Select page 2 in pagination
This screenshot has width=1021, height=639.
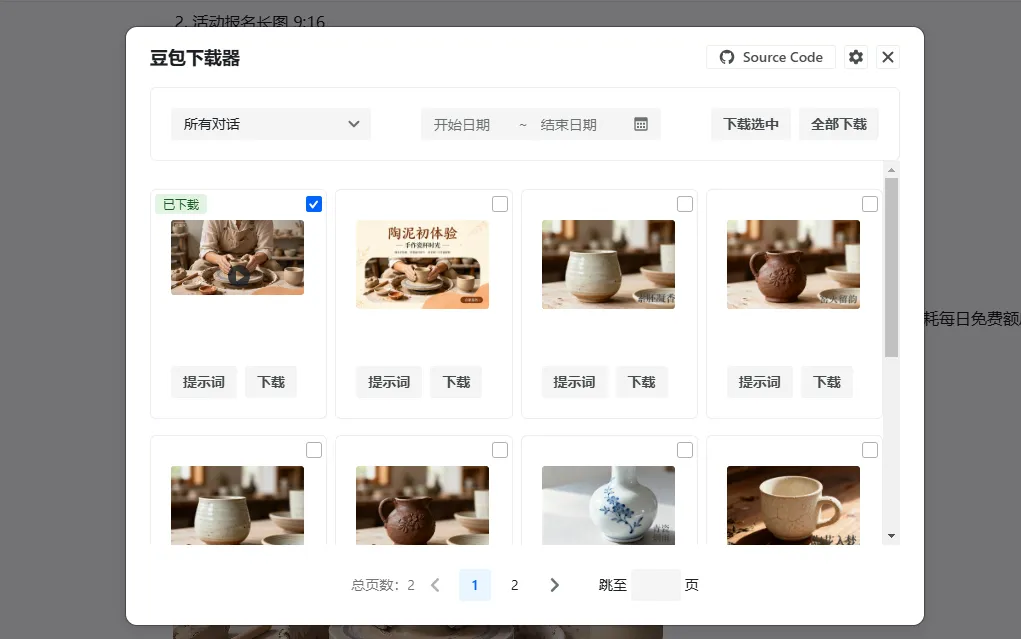514,585
